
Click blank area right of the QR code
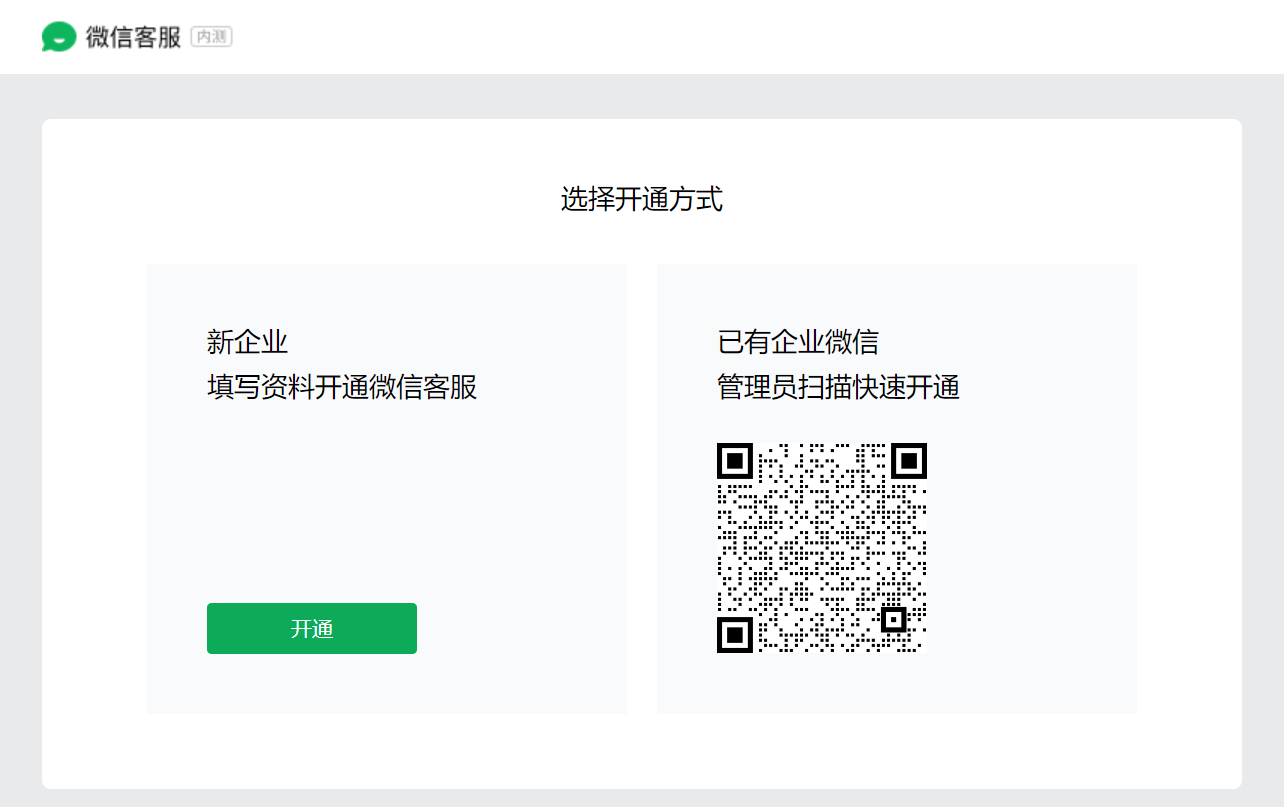click(1030, 548)
